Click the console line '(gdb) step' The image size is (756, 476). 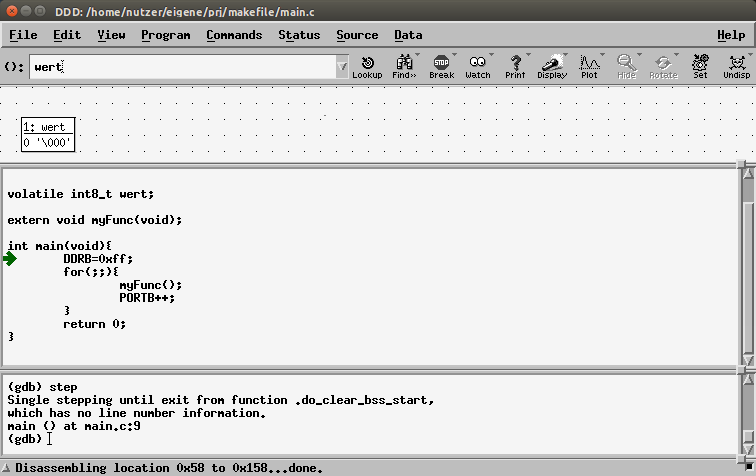[42, 387]
